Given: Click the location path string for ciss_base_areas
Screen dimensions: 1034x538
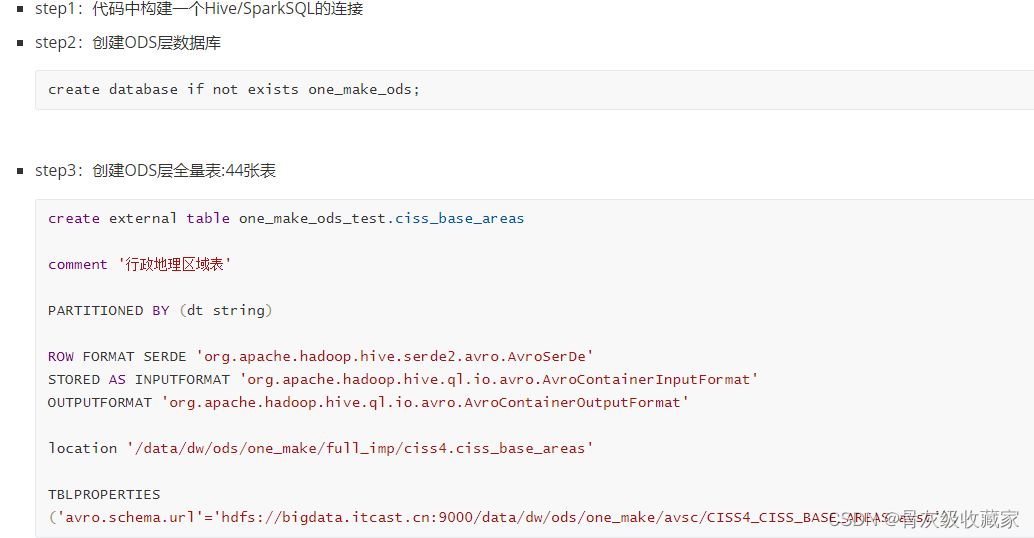Looking at the screenshot, I should click(x=360, y=448).
